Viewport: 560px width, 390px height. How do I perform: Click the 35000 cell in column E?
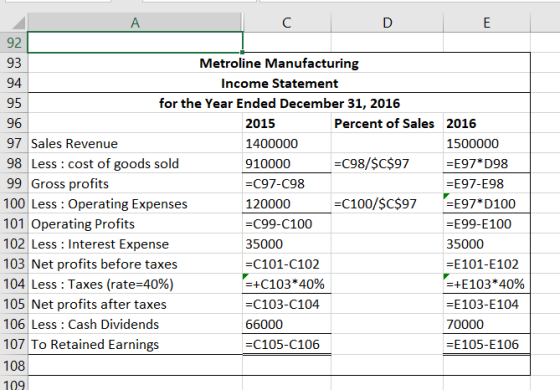487,244
